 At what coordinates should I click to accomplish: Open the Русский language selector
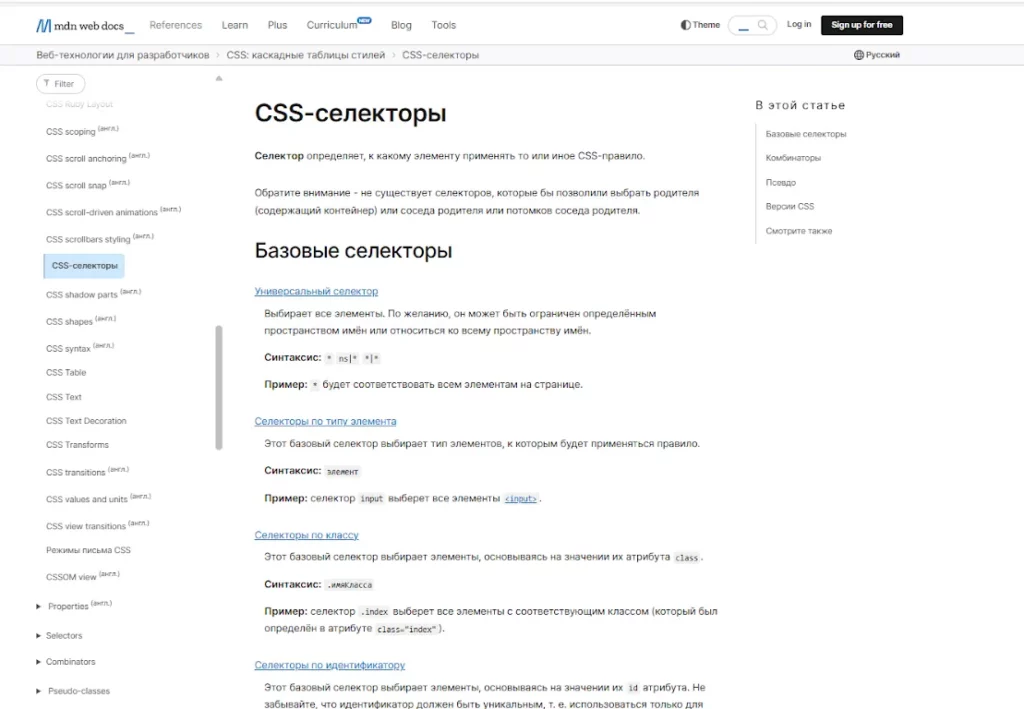876,55
